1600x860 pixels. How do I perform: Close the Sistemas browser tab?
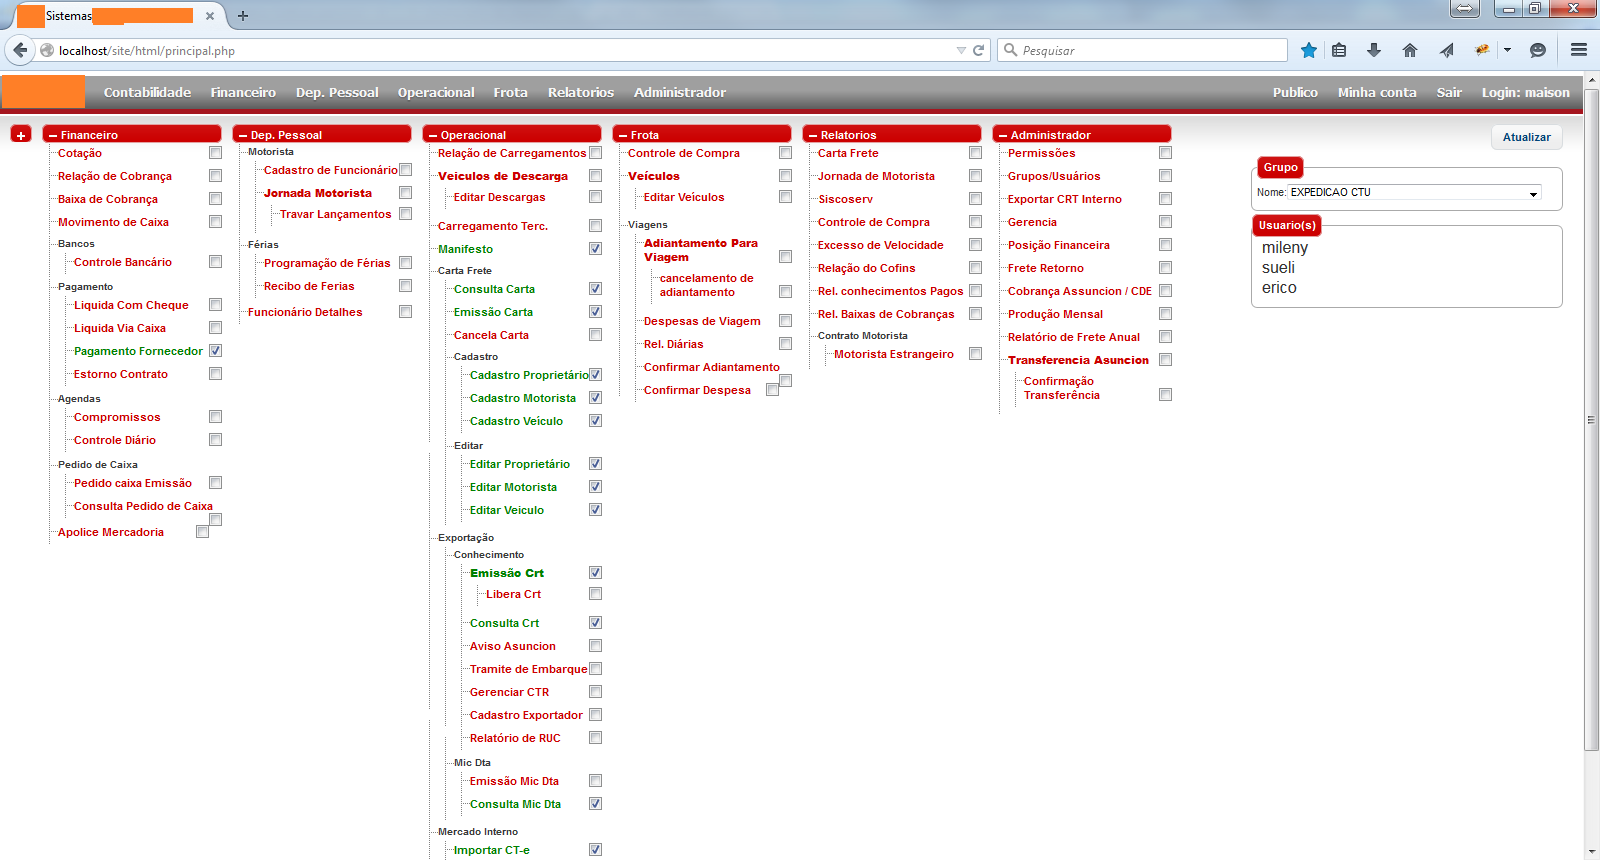tap(210, 16)
